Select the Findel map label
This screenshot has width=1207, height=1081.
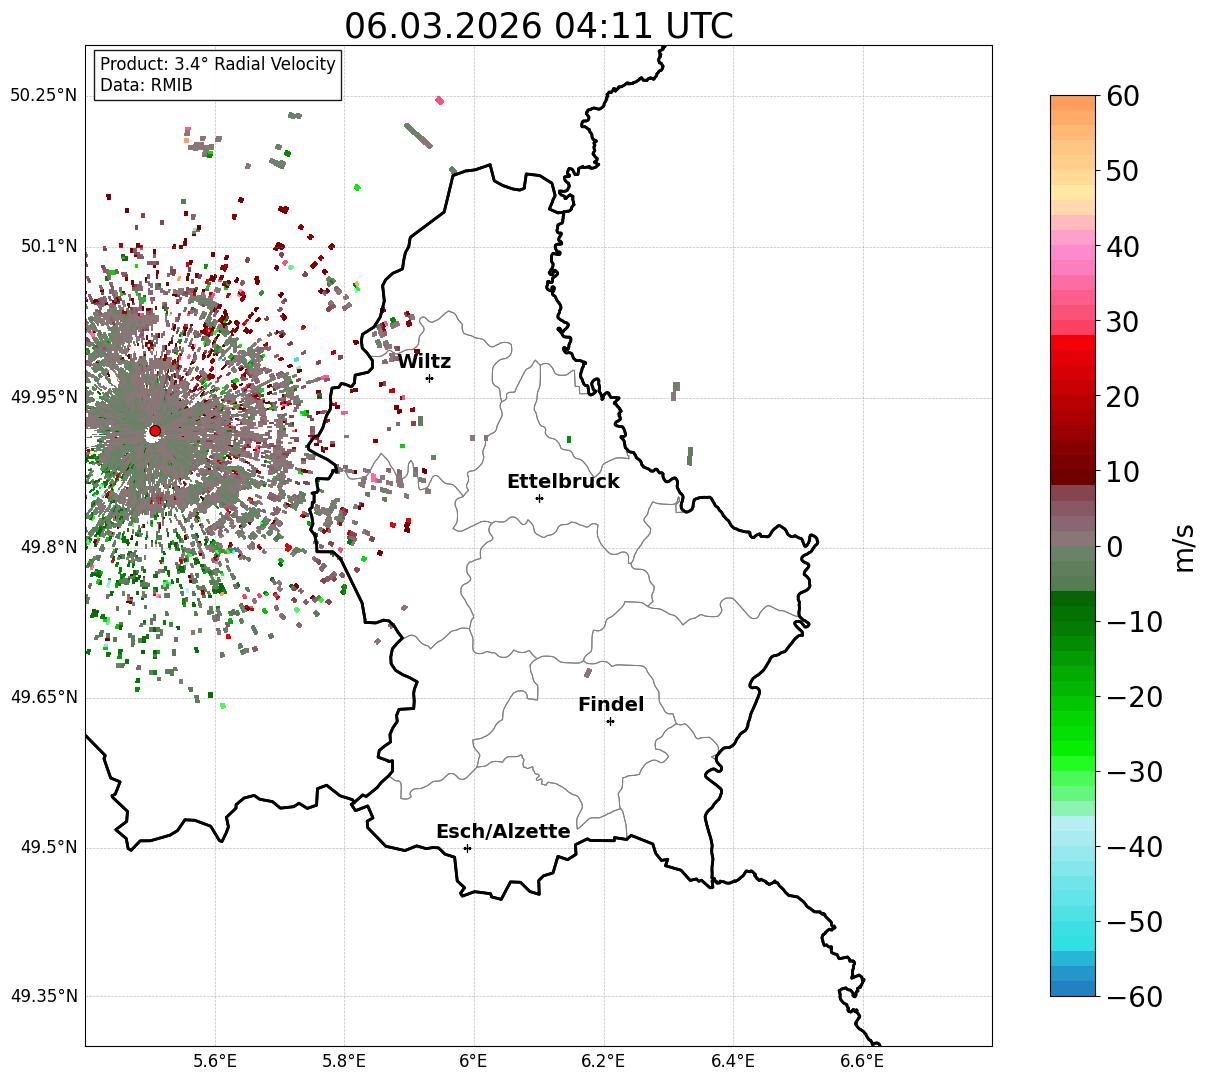(x=611, y=705)
